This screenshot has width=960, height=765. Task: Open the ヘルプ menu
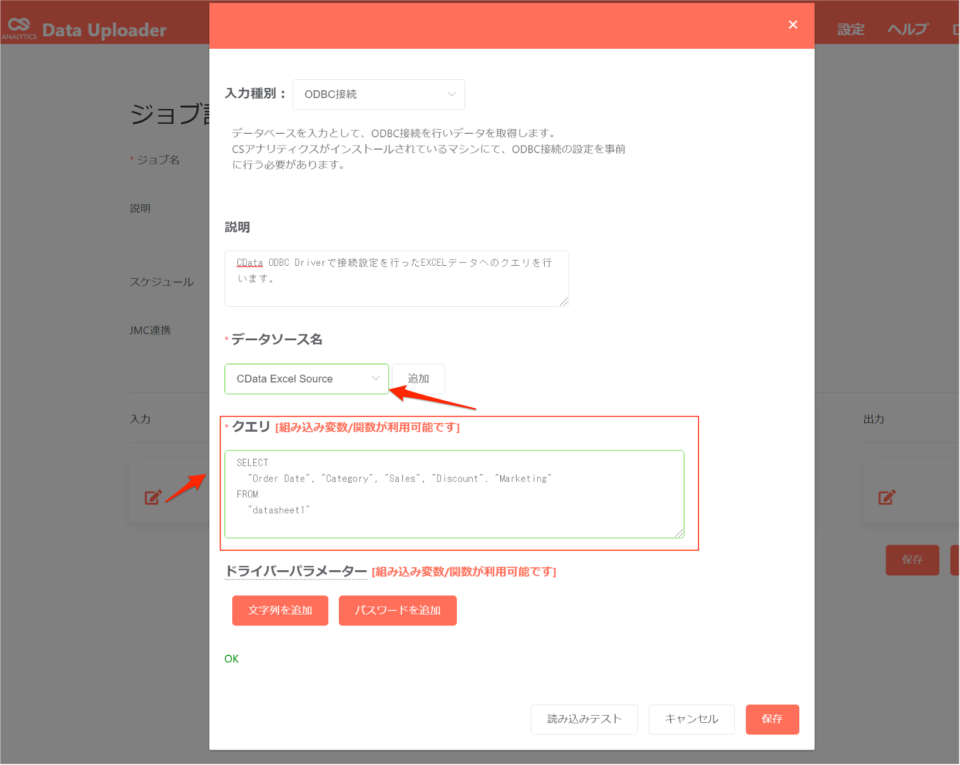pos(906,29)
